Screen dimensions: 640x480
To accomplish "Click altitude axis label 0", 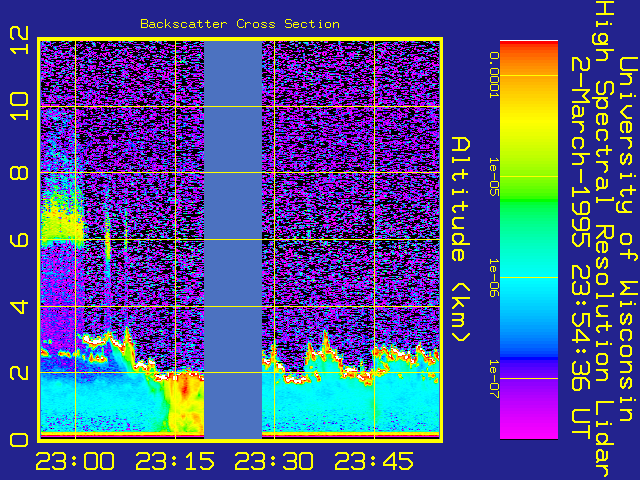I will [19, 440].
